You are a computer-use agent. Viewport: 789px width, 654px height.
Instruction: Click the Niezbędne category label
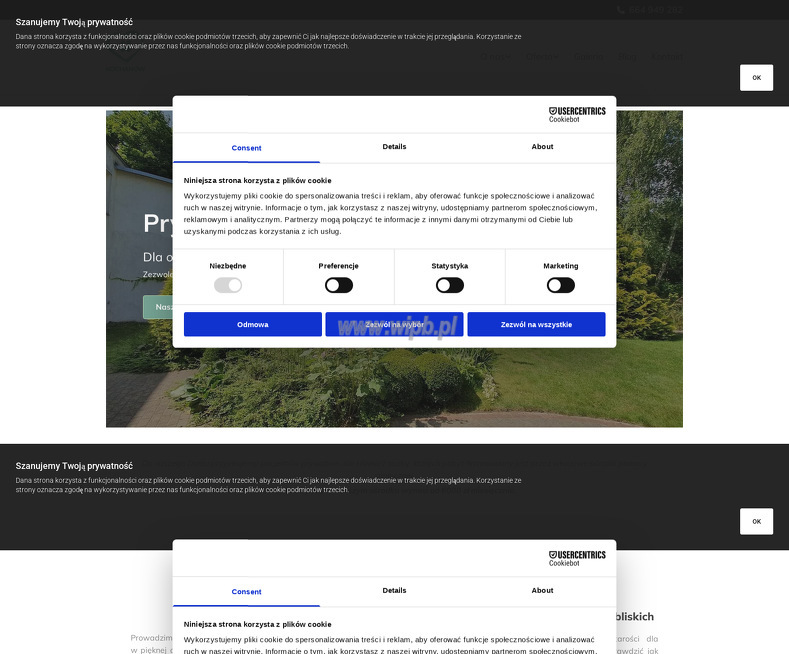tap(228, 266)
